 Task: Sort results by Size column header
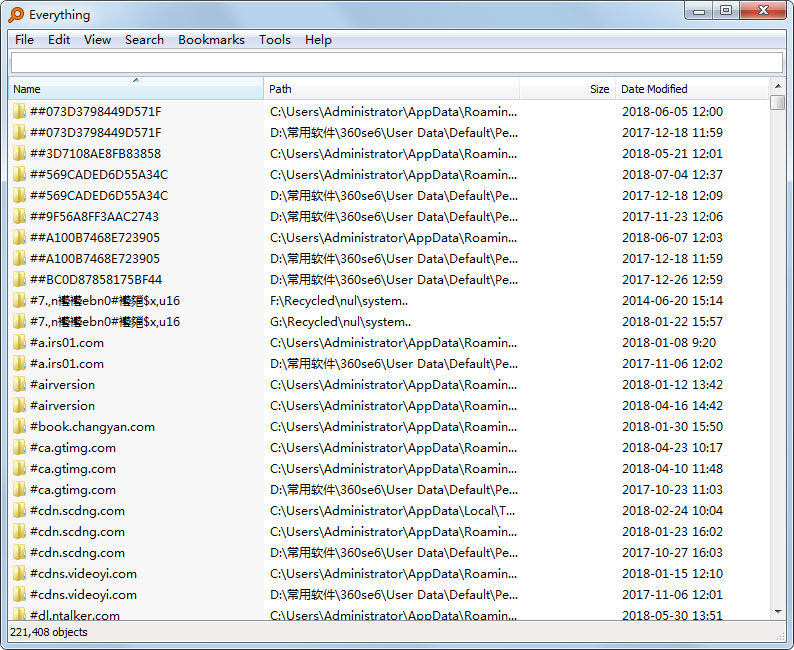coord(567,89)
